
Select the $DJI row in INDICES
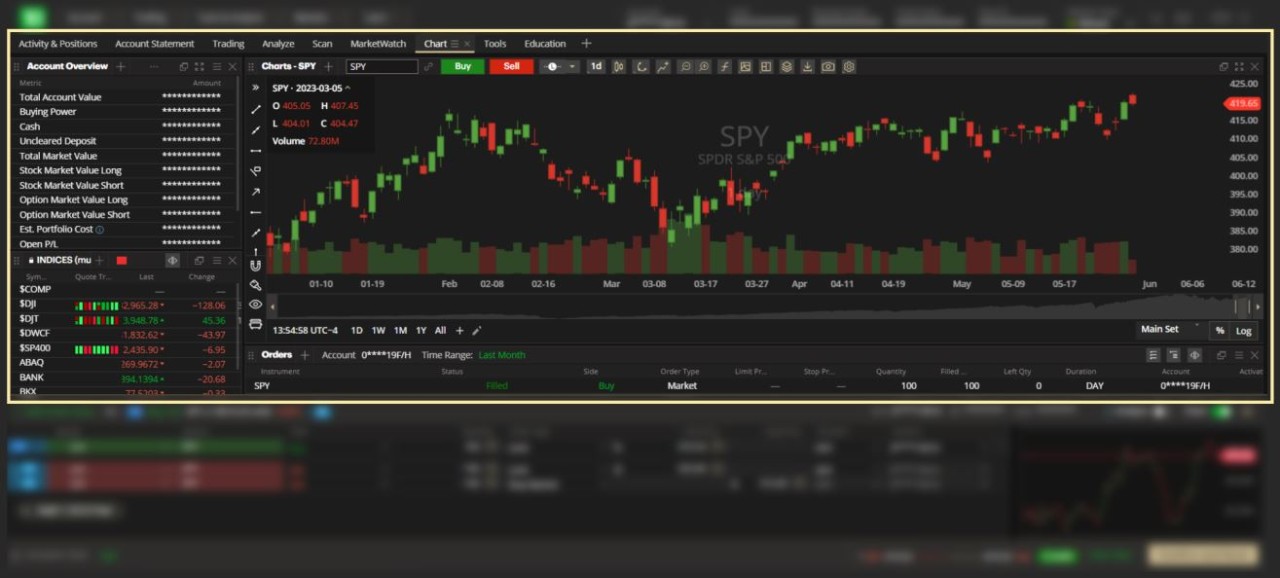click(x=123, y=305)
